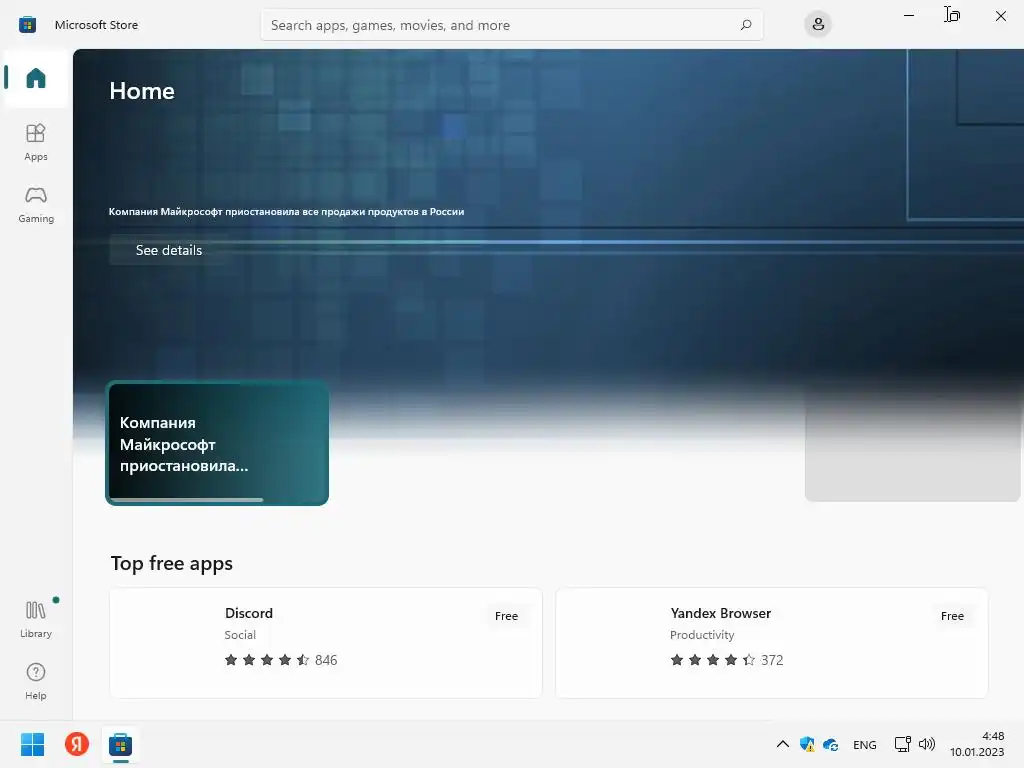
Task: Open the Discord app card
Action: [x=326, y=643]
